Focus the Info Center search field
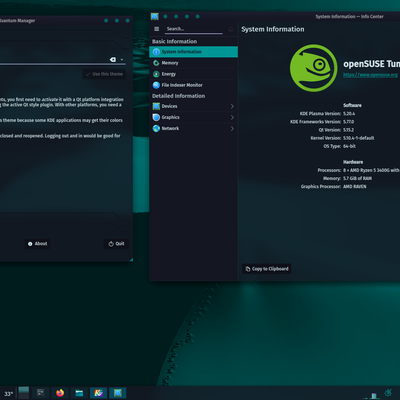The width and height of the screenshot is (400, 400). tap(194, 29)
